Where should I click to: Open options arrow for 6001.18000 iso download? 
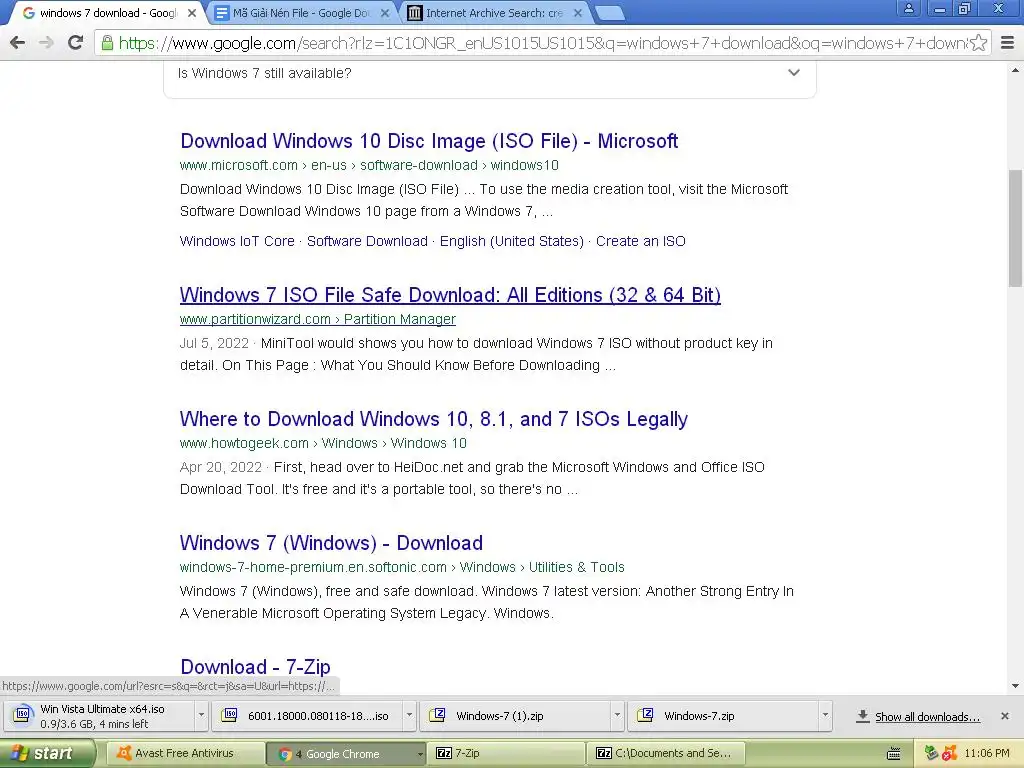click(x=409, y=716)
